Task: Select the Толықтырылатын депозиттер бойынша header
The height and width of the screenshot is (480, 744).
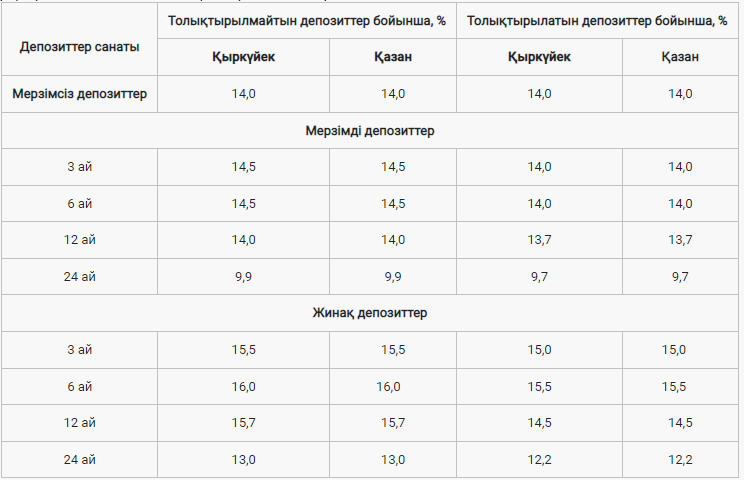Action: pos(597,21)
